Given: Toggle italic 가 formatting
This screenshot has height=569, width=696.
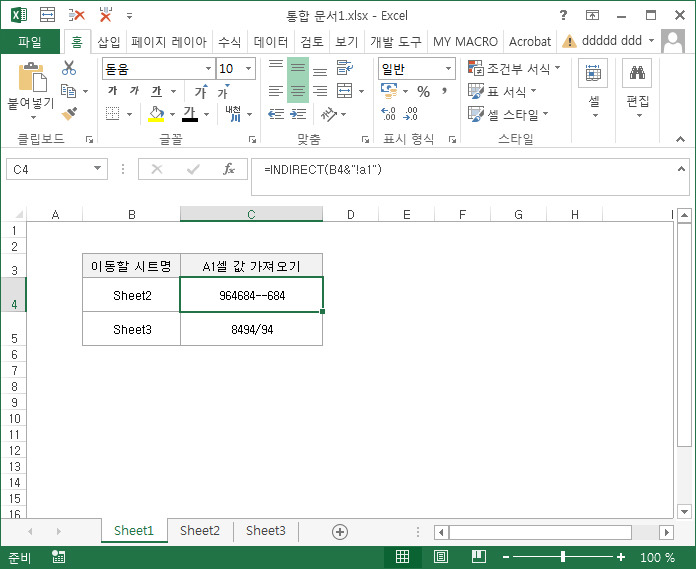Looking at the screenshot, I should tap(134, 91).
